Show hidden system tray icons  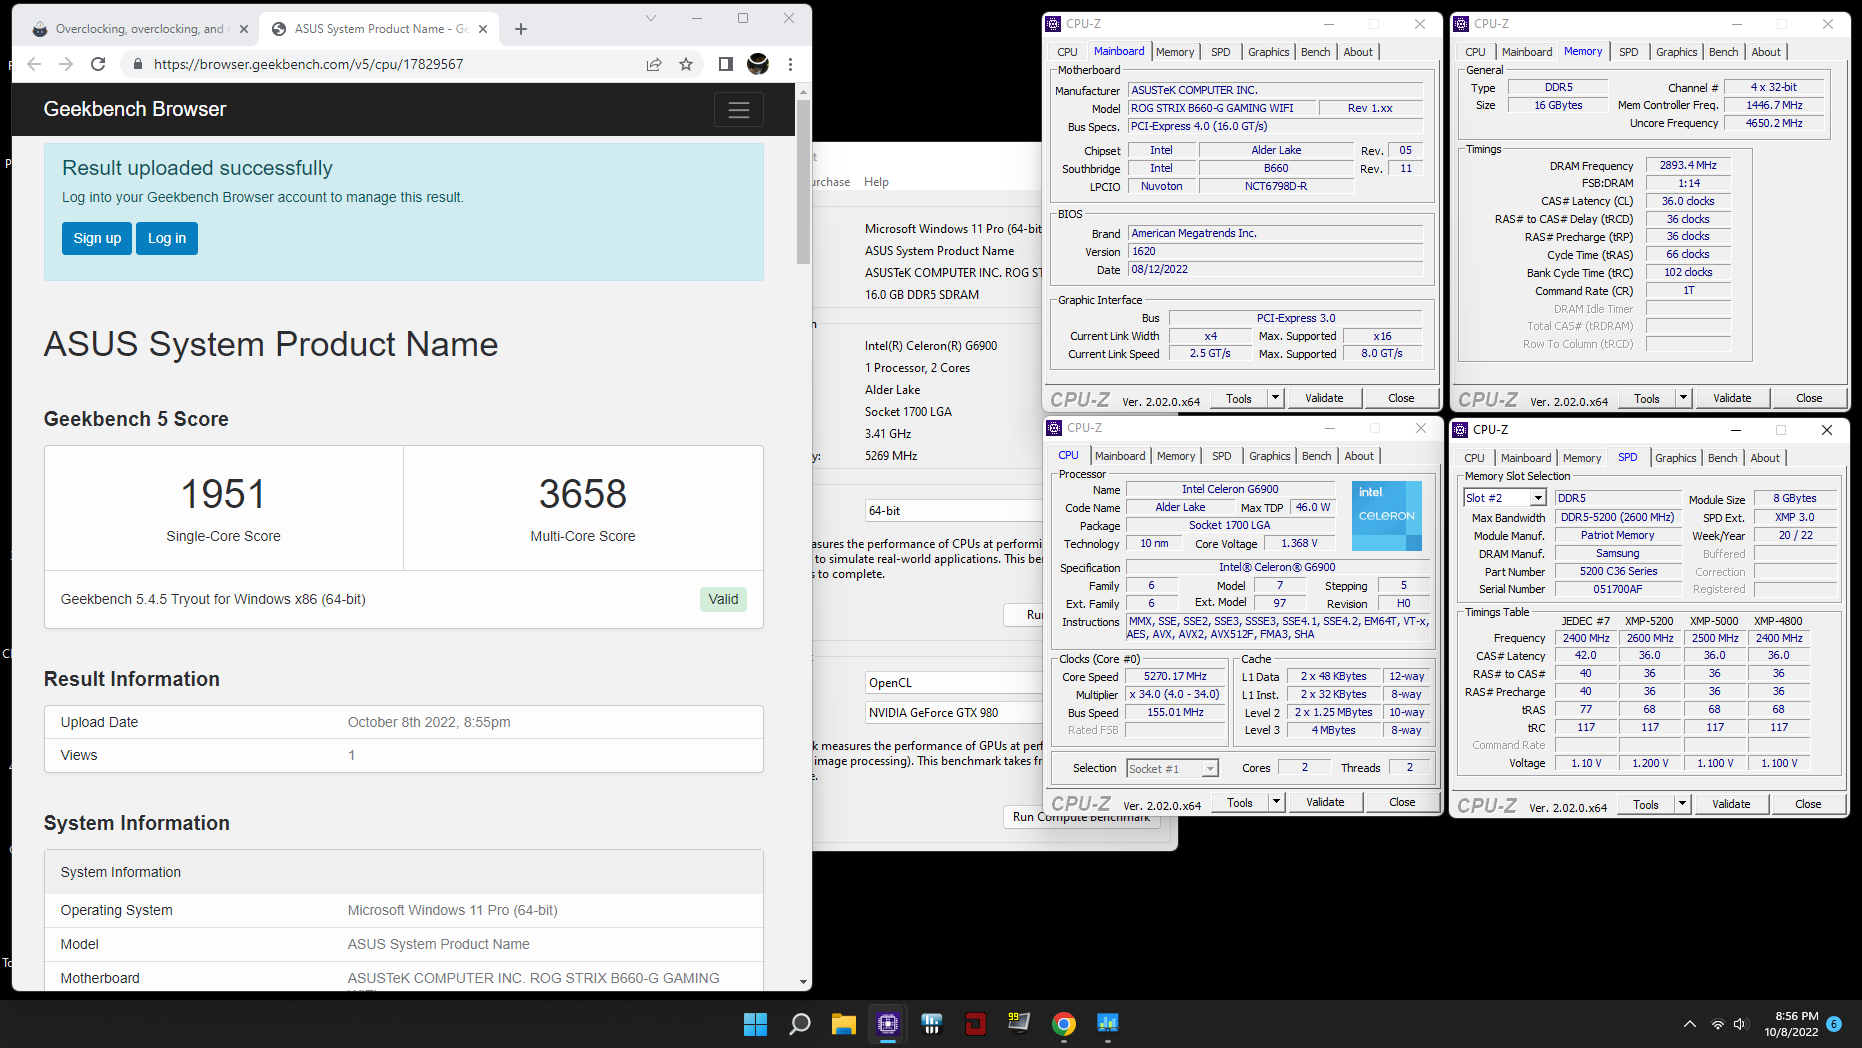[1689, 1024]
